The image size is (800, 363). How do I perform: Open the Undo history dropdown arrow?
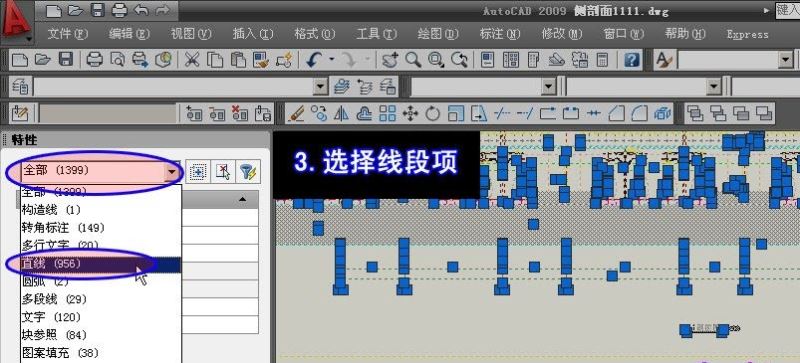tap(332, 60)
